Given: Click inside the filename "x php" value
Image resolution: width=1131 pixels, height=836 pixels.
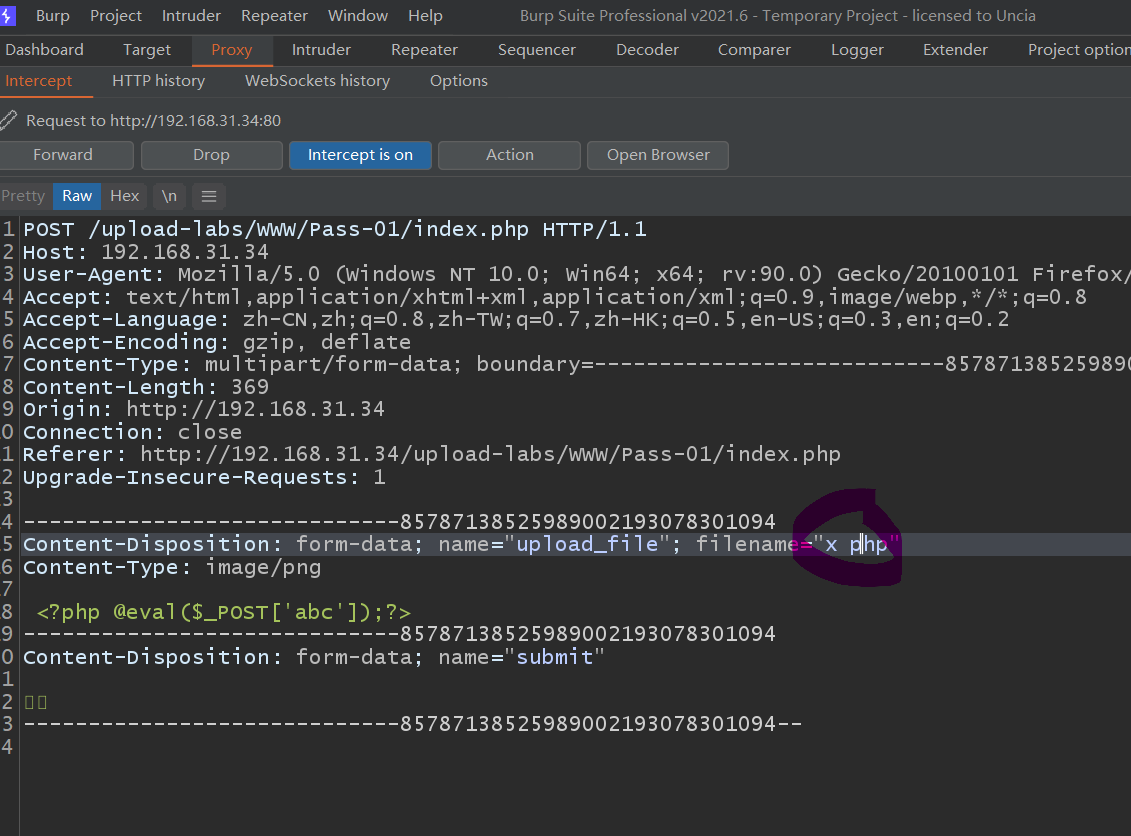Looking at the screenshot, I should click(856, 544).
